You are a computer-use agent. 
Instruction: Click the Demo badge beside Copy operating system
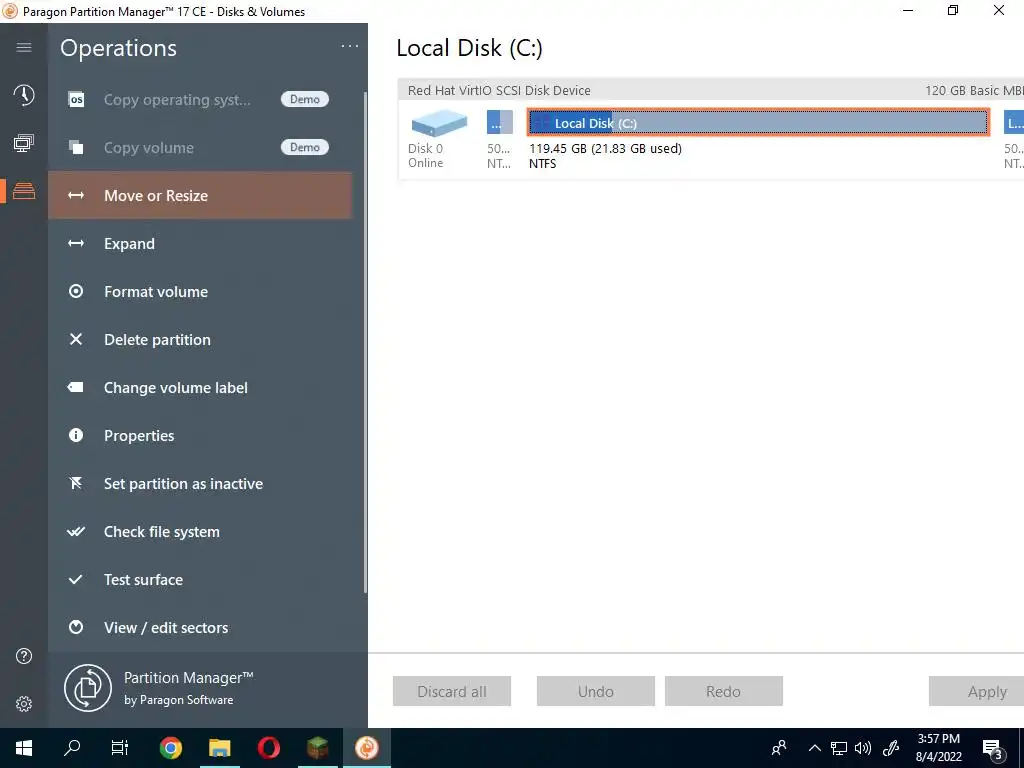[305, 99]
